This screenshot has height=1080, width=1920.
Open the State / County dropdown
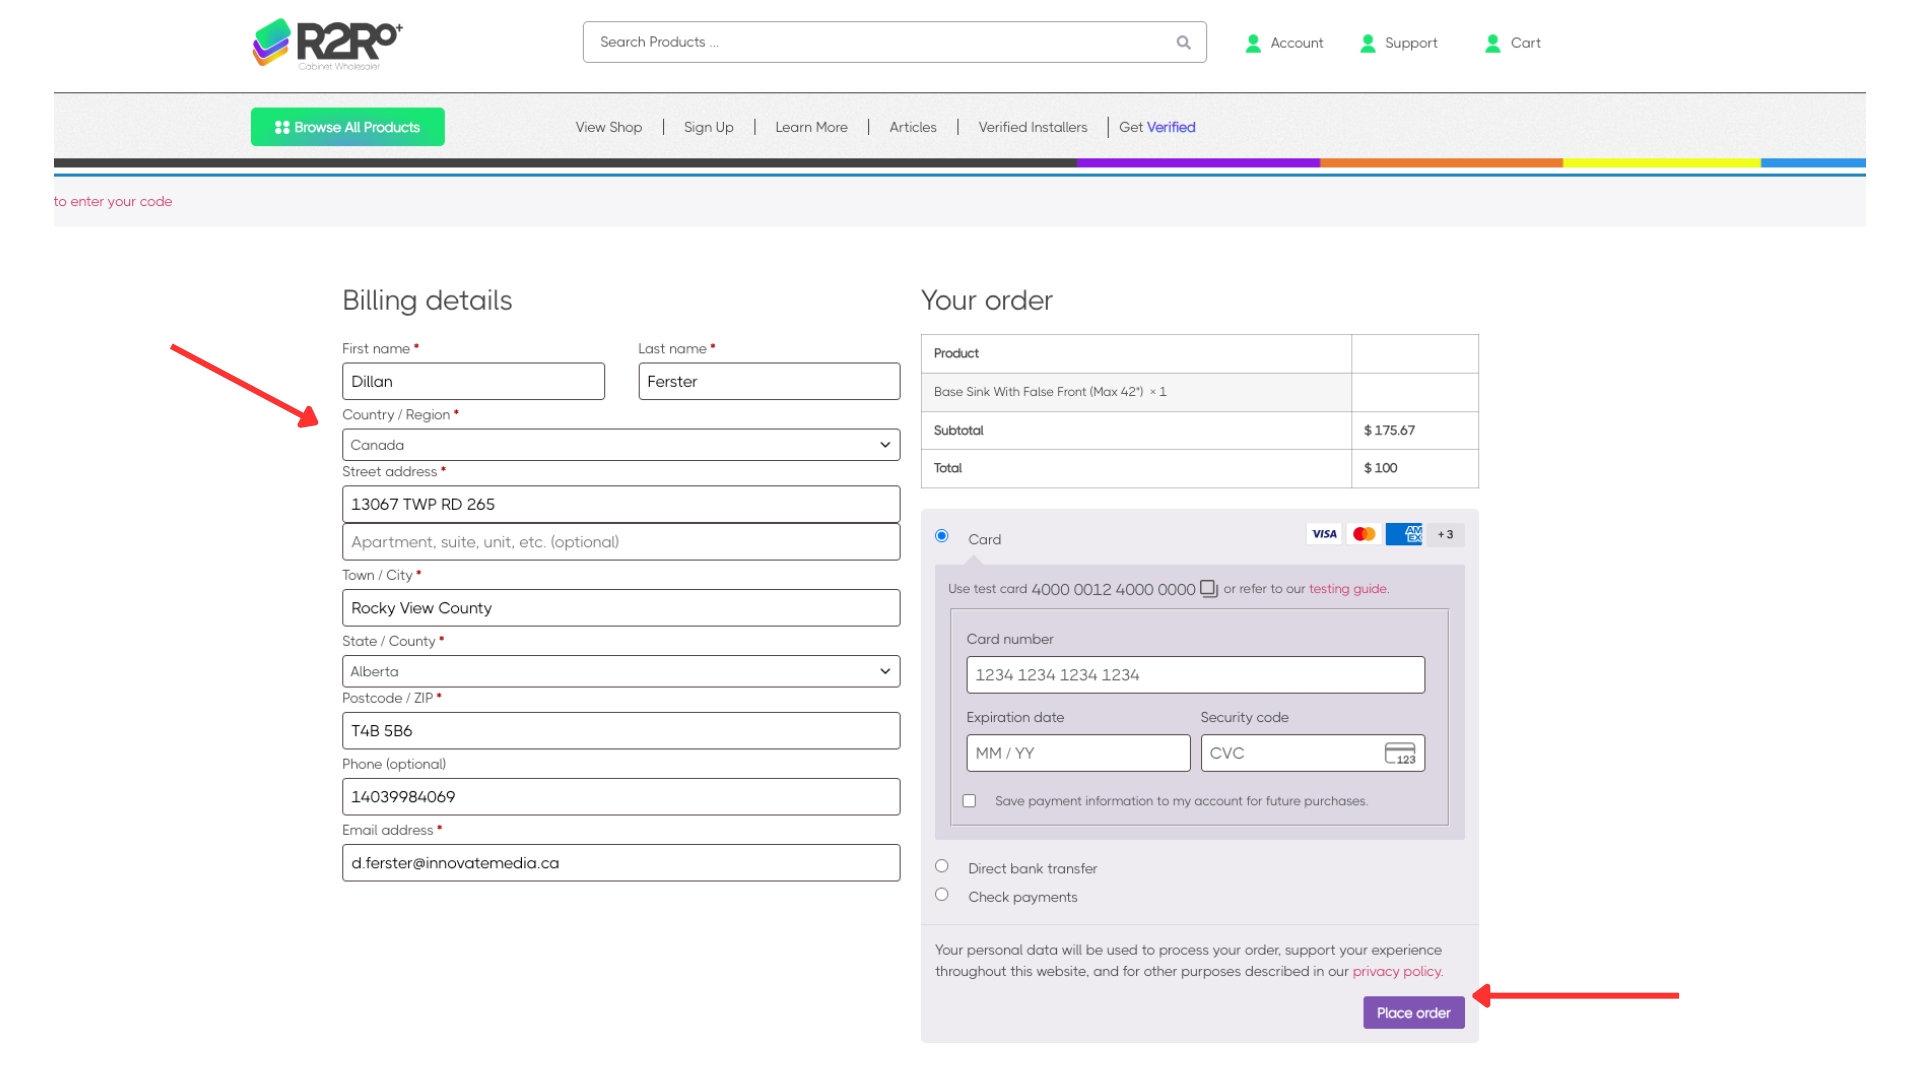coord(620,672)
